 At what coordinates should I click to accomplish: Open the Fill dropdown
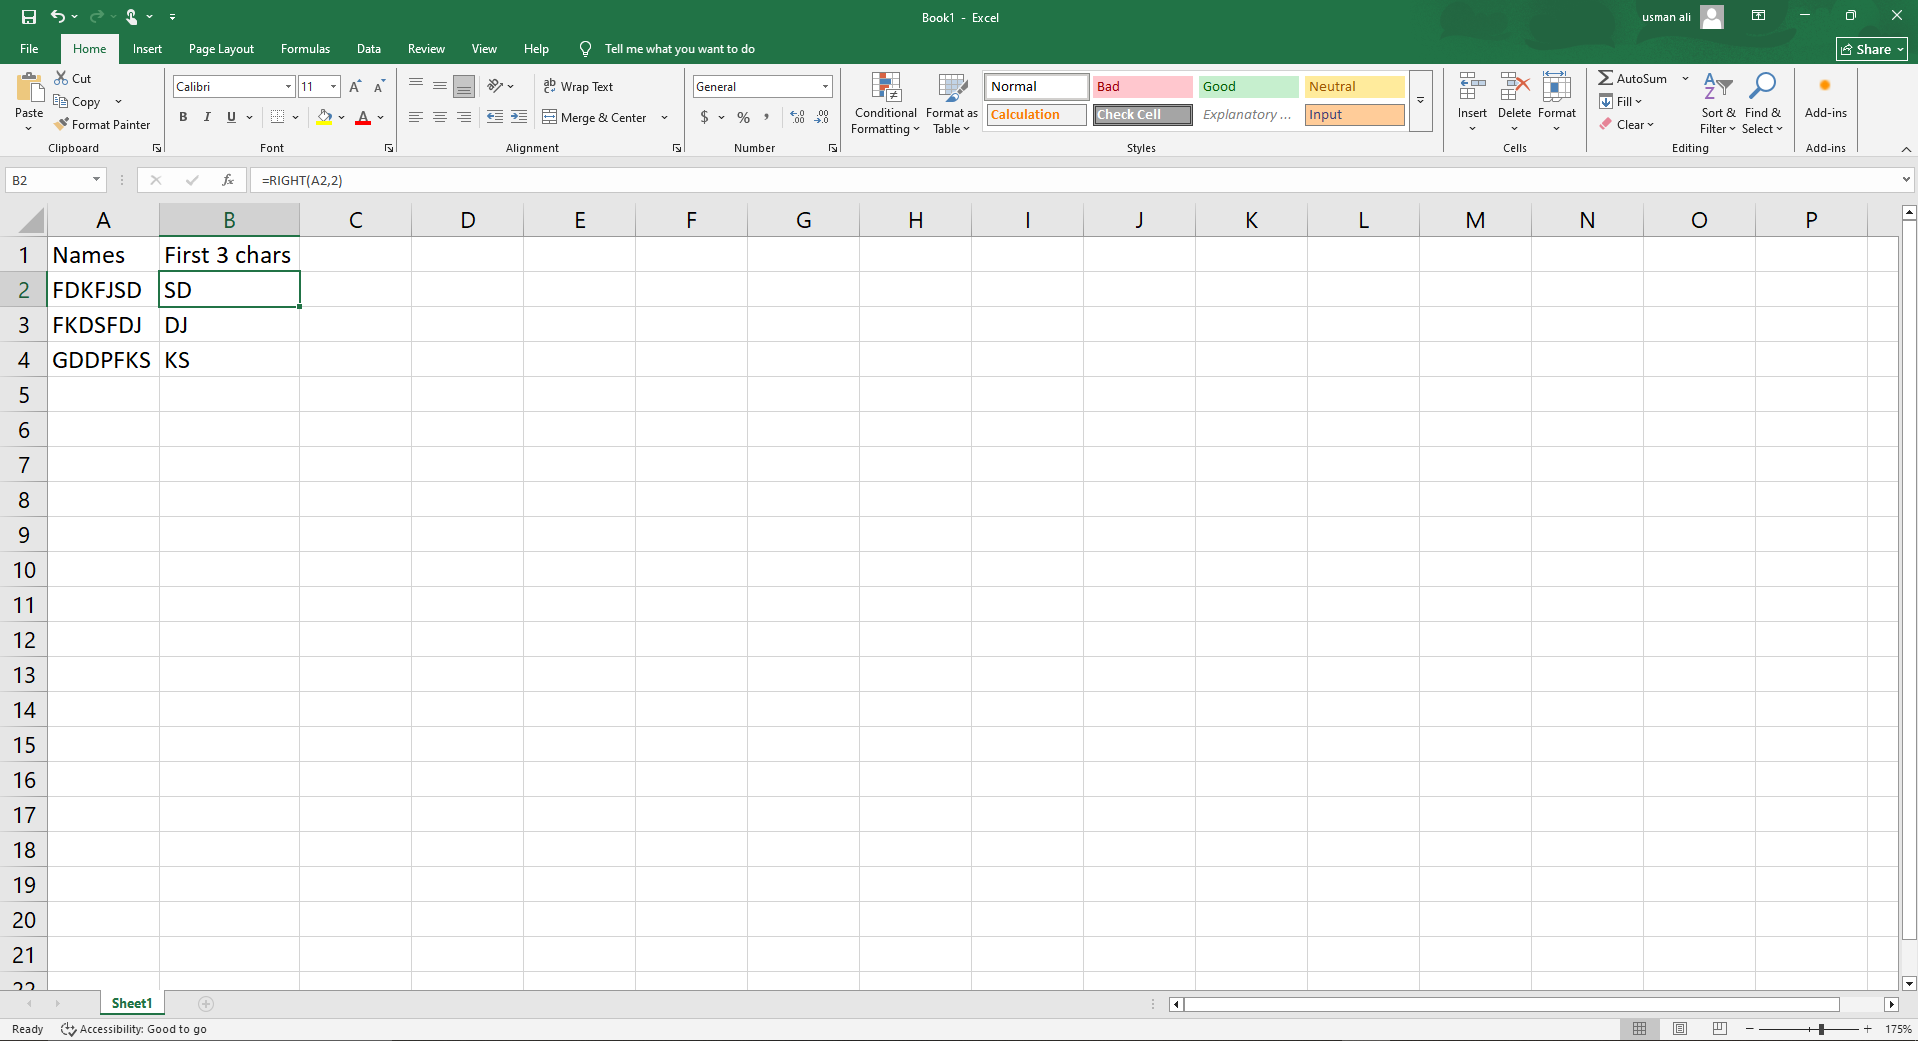click(1621, 101)
